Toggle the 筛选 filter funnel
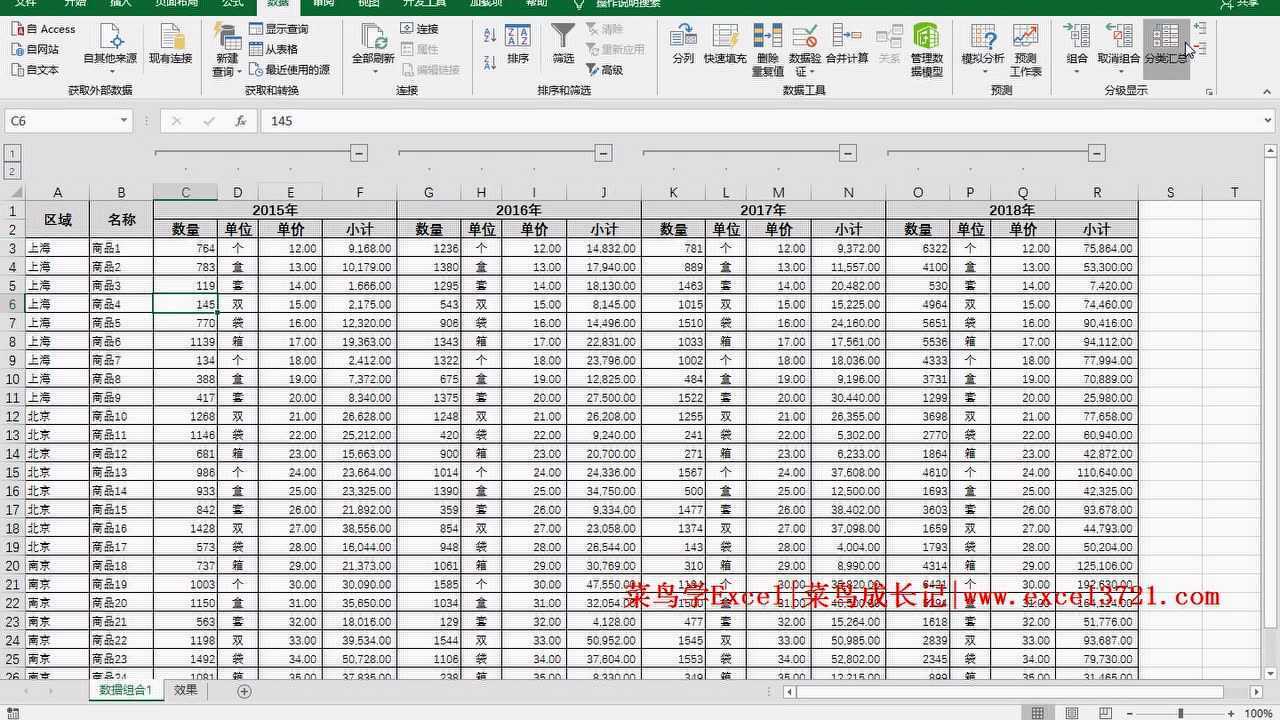Image resolution: width=1280 pixels, height=720 pixels. coord(563,45)
